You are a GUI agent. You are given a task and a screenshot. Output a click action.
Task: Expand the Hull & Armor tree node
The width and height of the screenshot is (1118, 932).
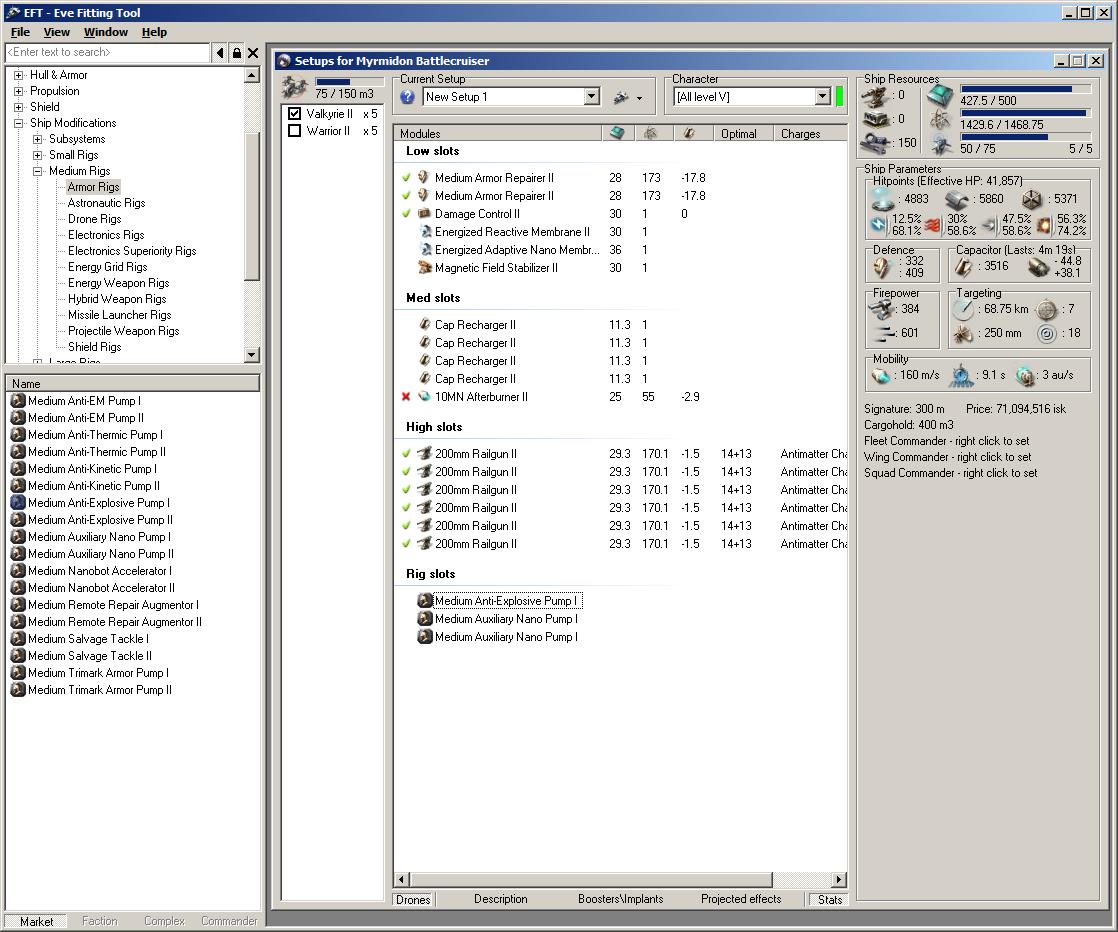pyautogui.click(x=19, y=75)
